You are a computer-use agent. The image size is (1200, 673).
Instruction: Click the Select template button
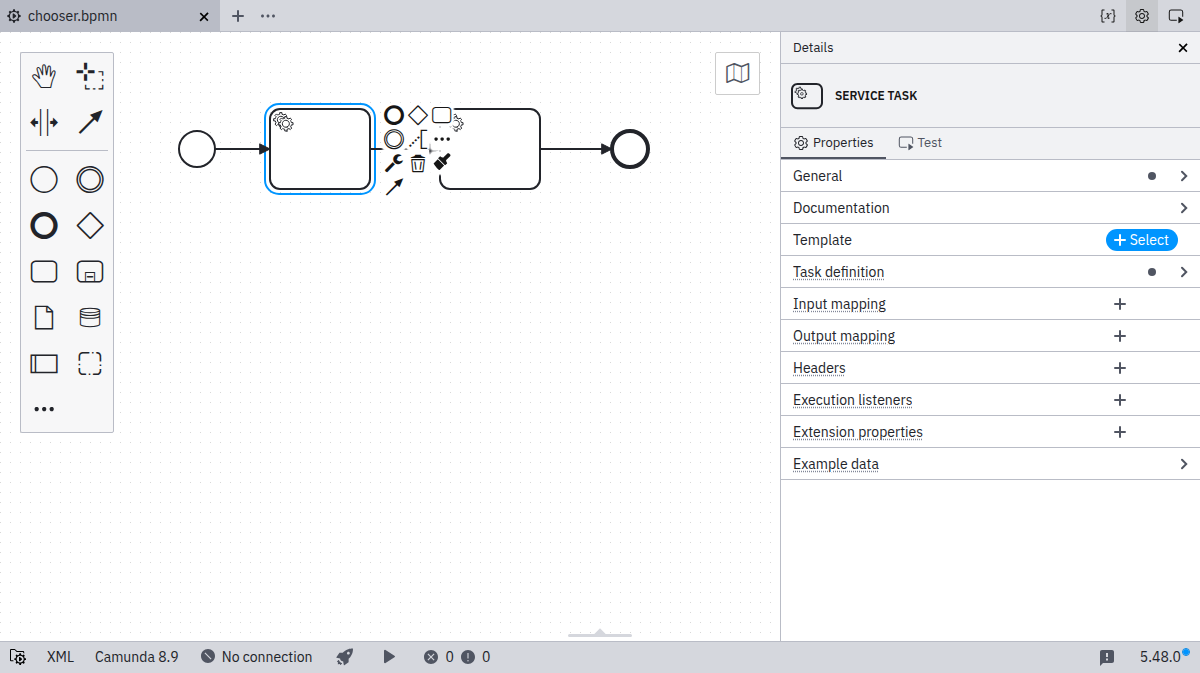(1141, 240)
